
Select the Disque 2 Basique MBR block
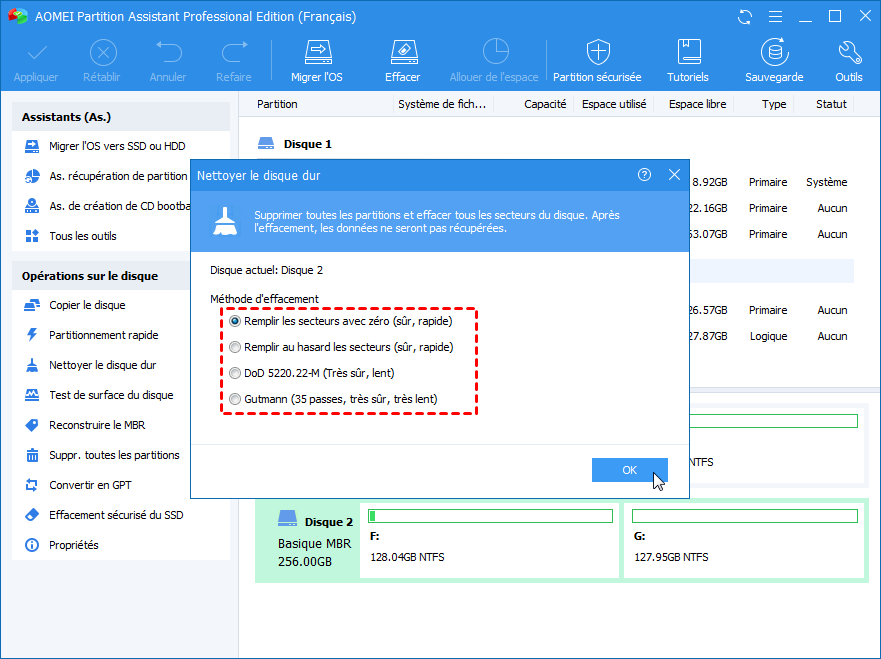click(x=307, y=541)
